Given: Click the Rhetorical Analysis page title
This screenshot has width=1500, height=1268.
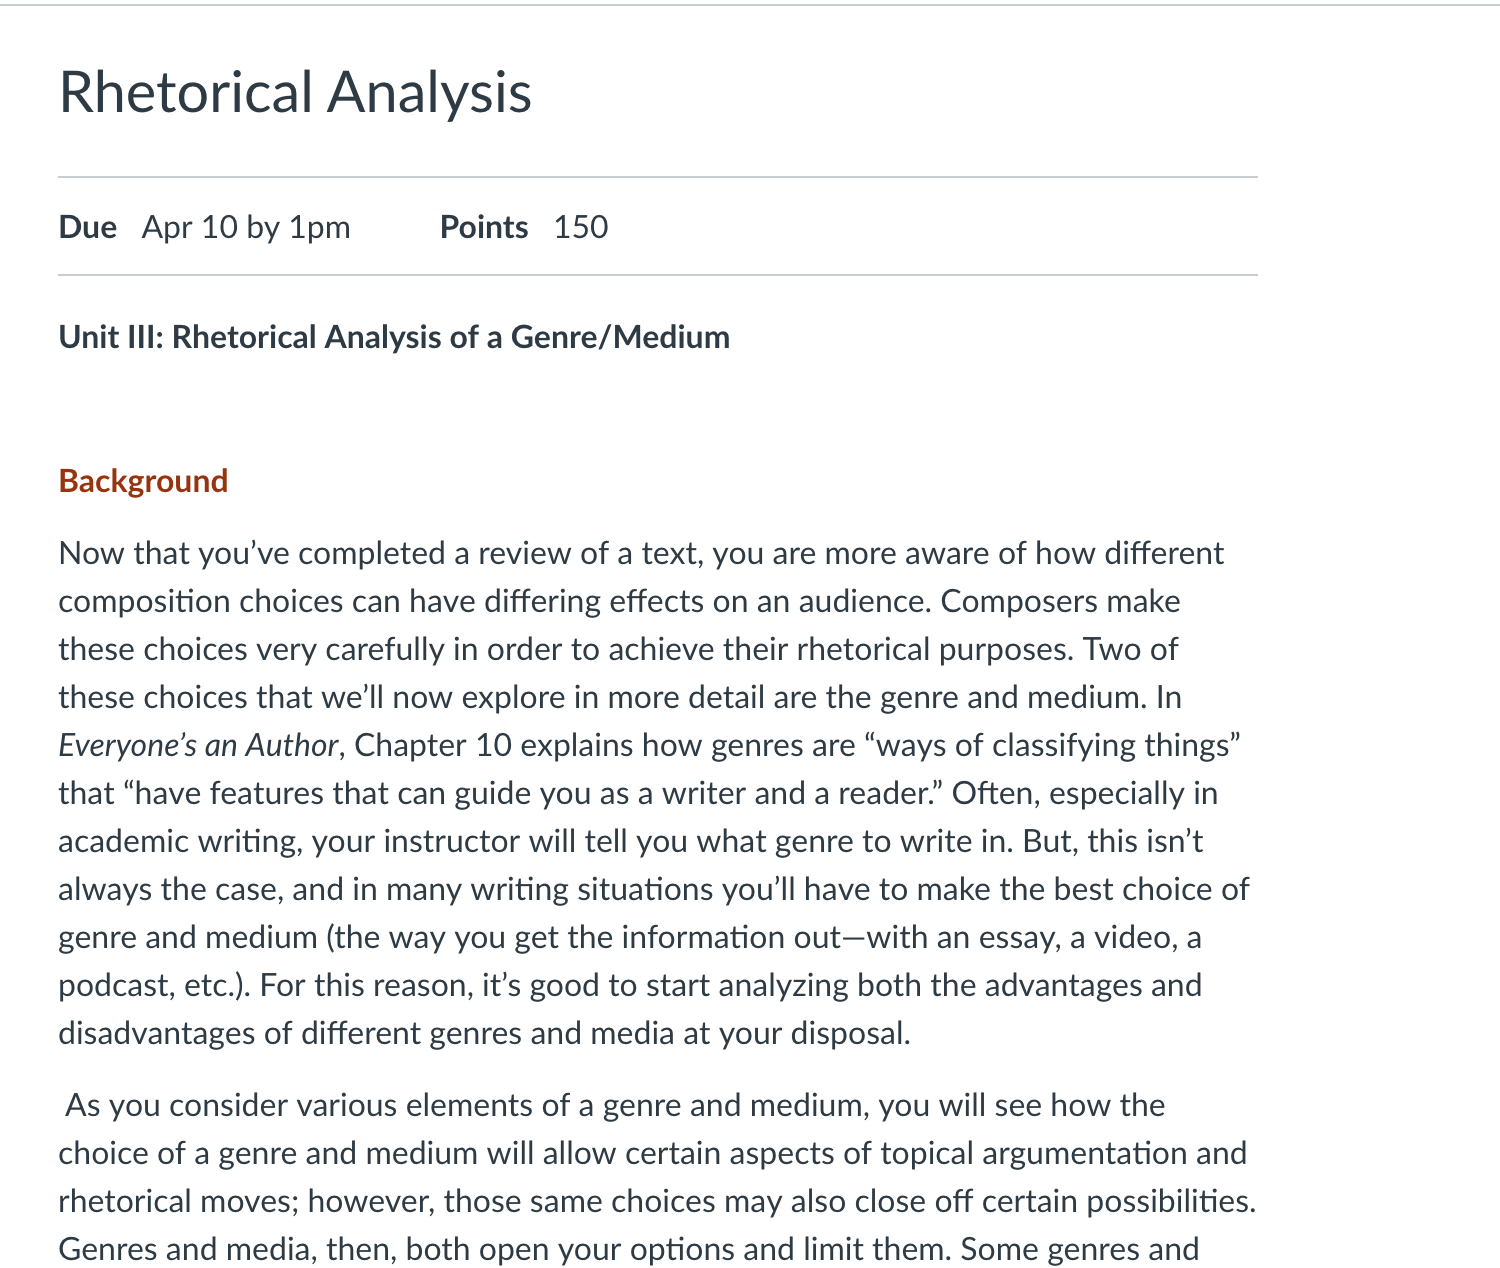Looking at the screenshot, I should pos(295,93).
